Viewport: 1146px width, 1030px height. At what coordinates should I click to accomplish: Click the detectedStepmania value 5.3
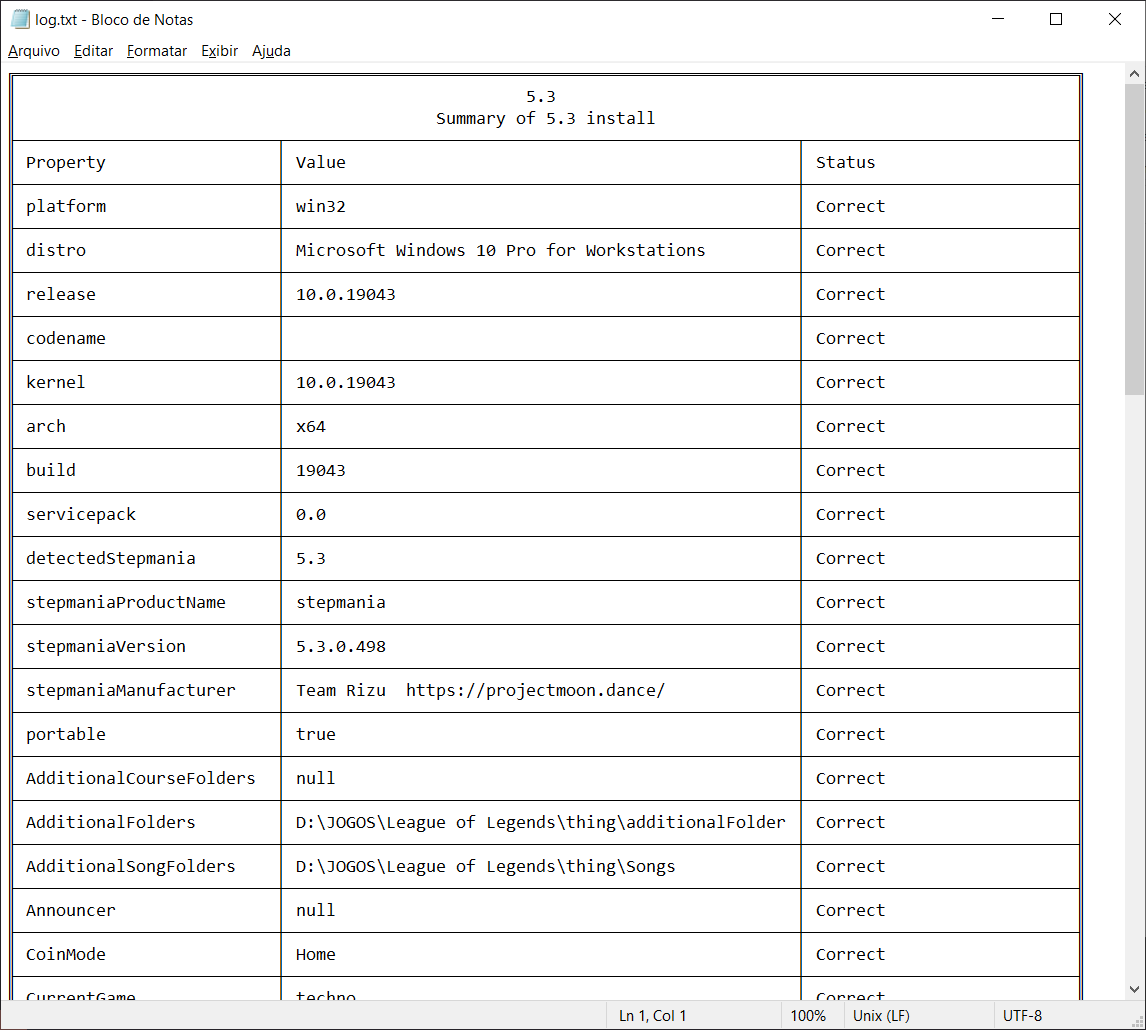point(311,558)
